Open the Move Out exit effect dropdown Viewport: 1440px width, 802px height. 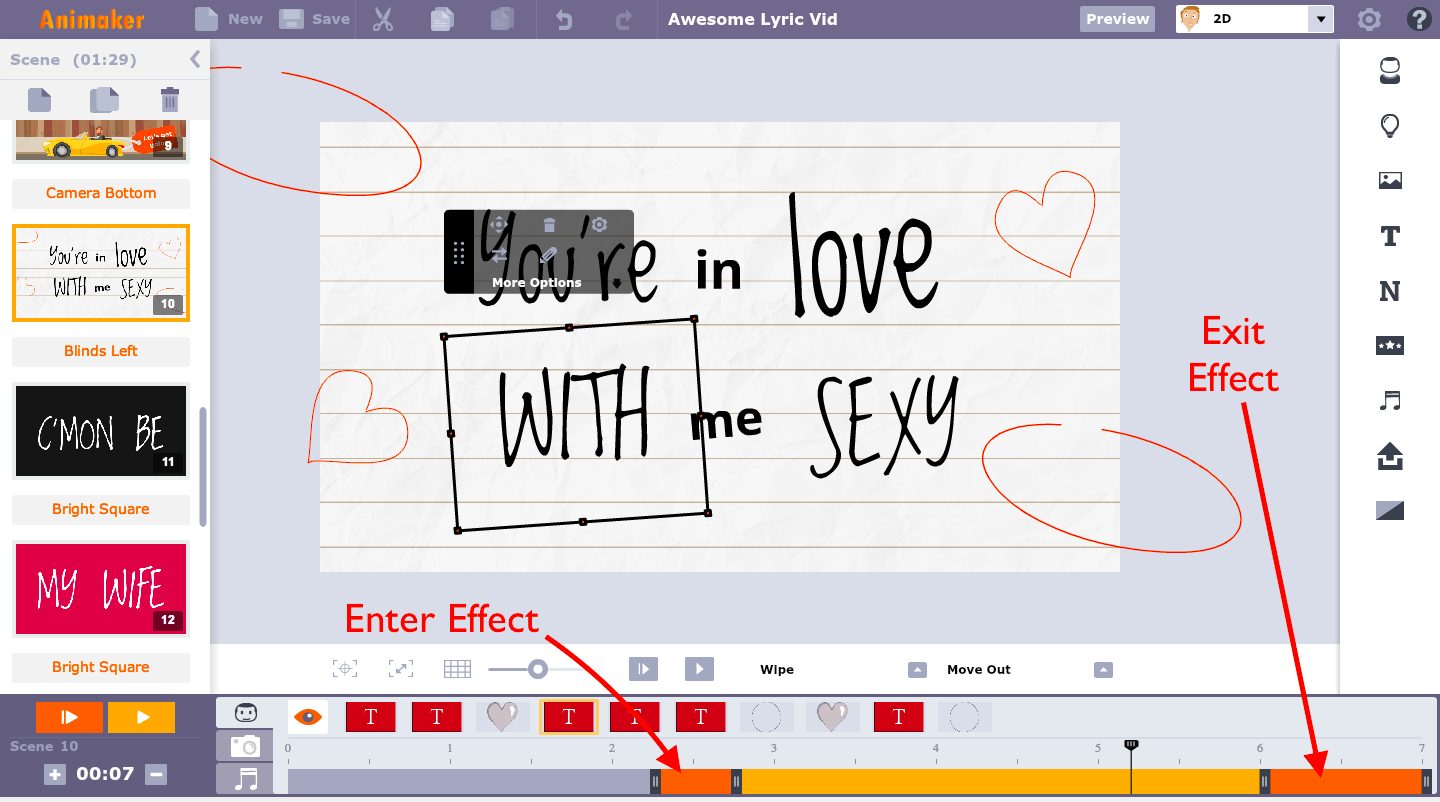(1103, 670)
